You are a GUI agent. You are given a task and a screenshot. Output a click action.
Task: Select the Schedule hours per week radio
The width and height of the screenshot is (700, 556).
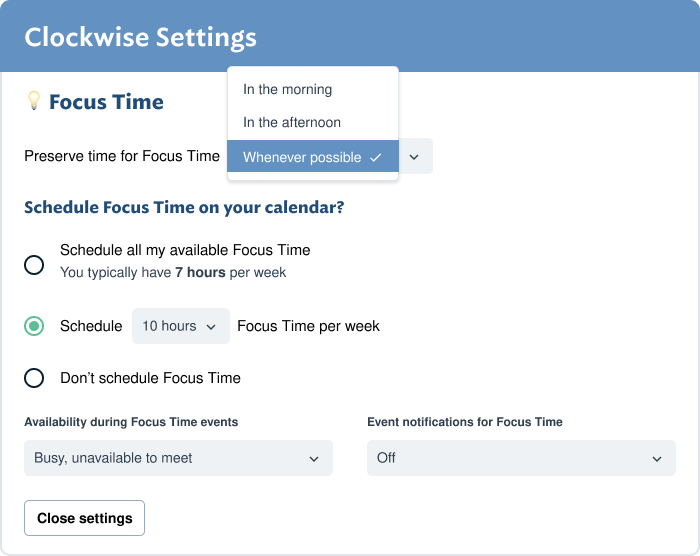click(34, 326)
